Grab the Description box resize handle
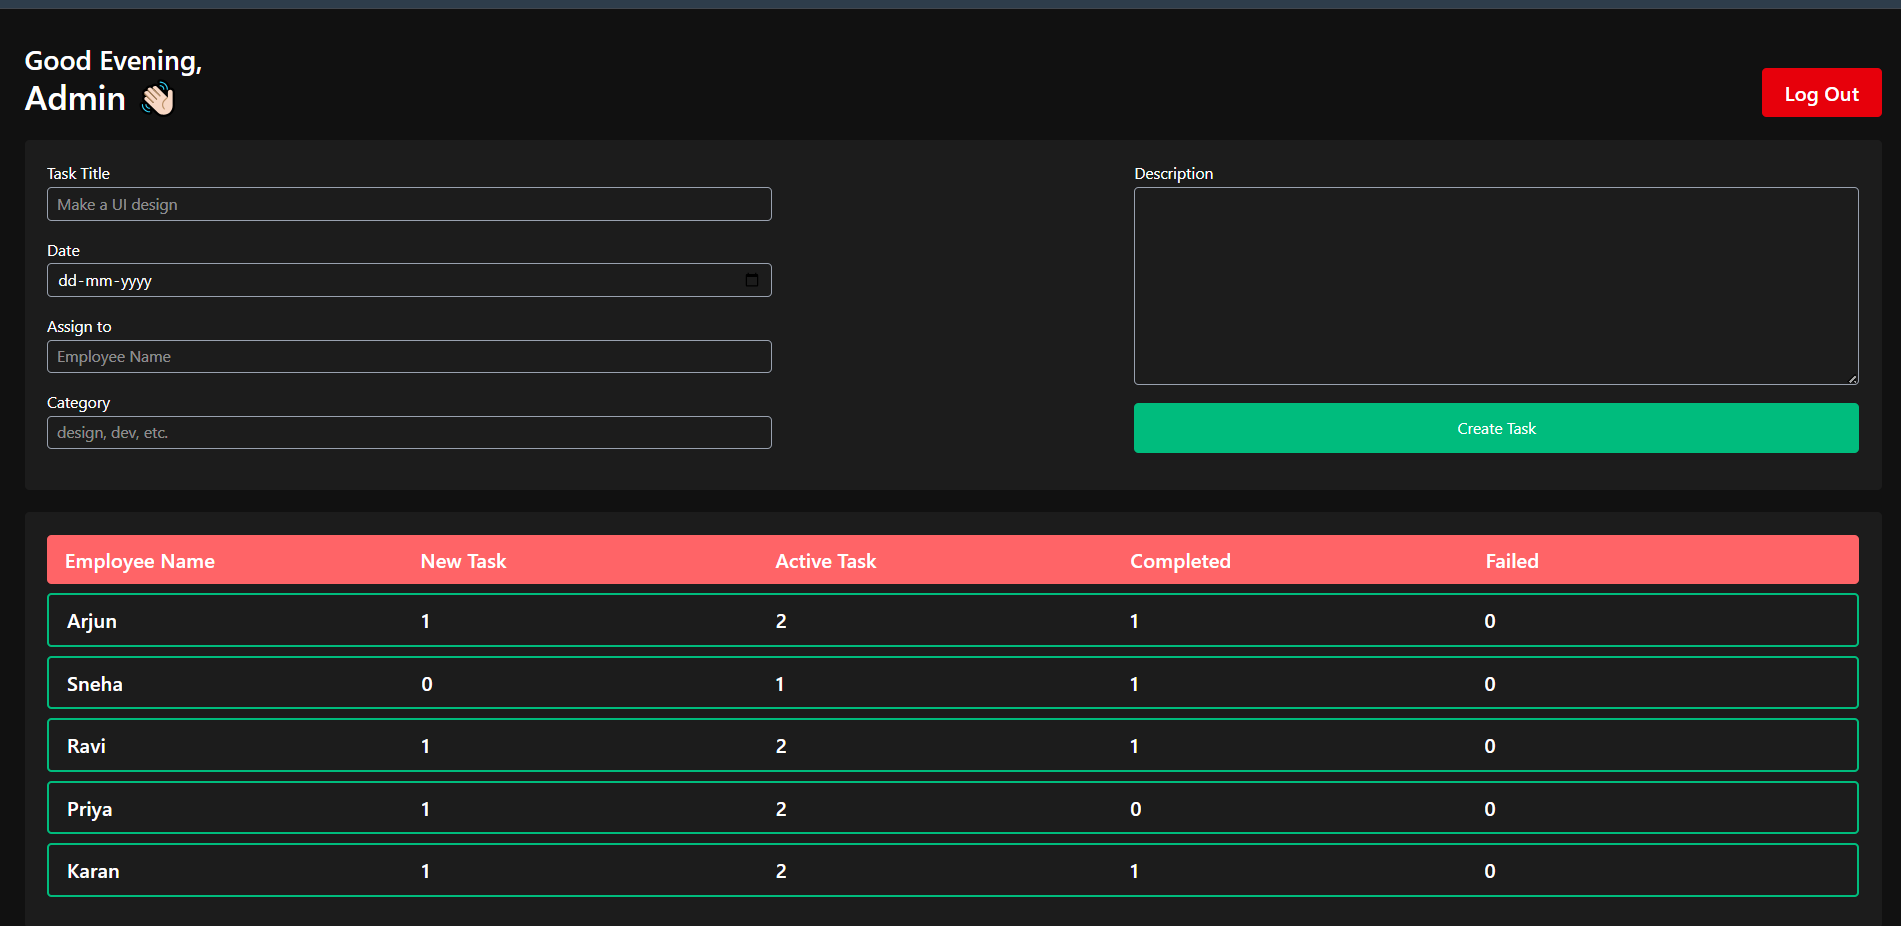The width and height of the screenshot is (1901, 926). (1852, 379)
